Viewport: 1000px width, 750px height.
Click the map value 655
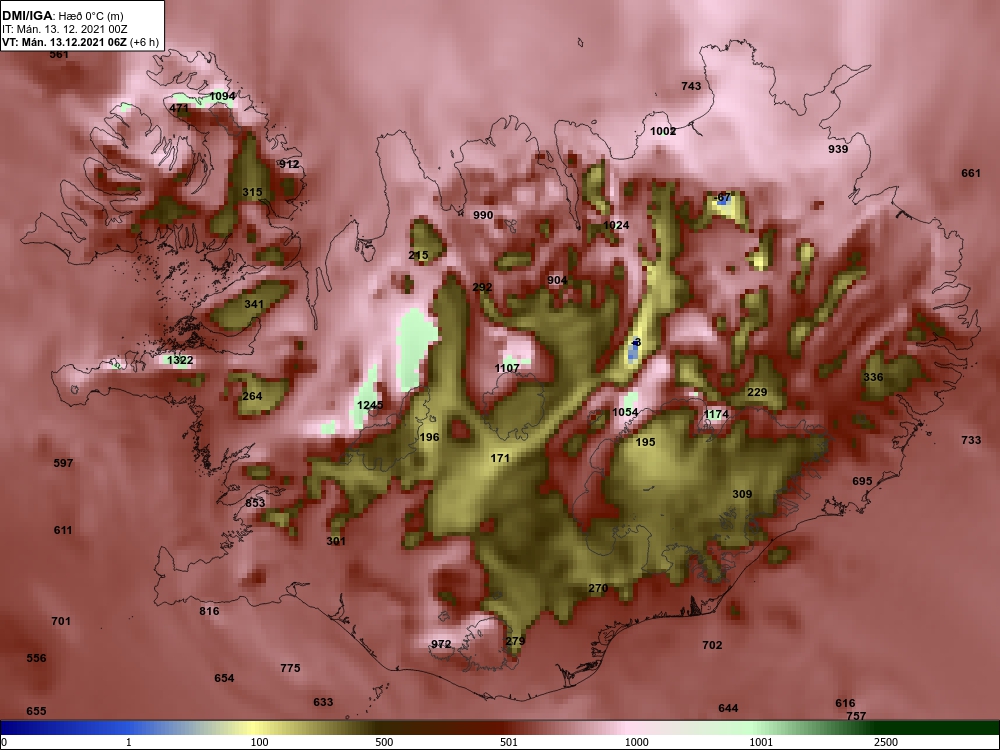pyautogui.click(x=36, y=711)
